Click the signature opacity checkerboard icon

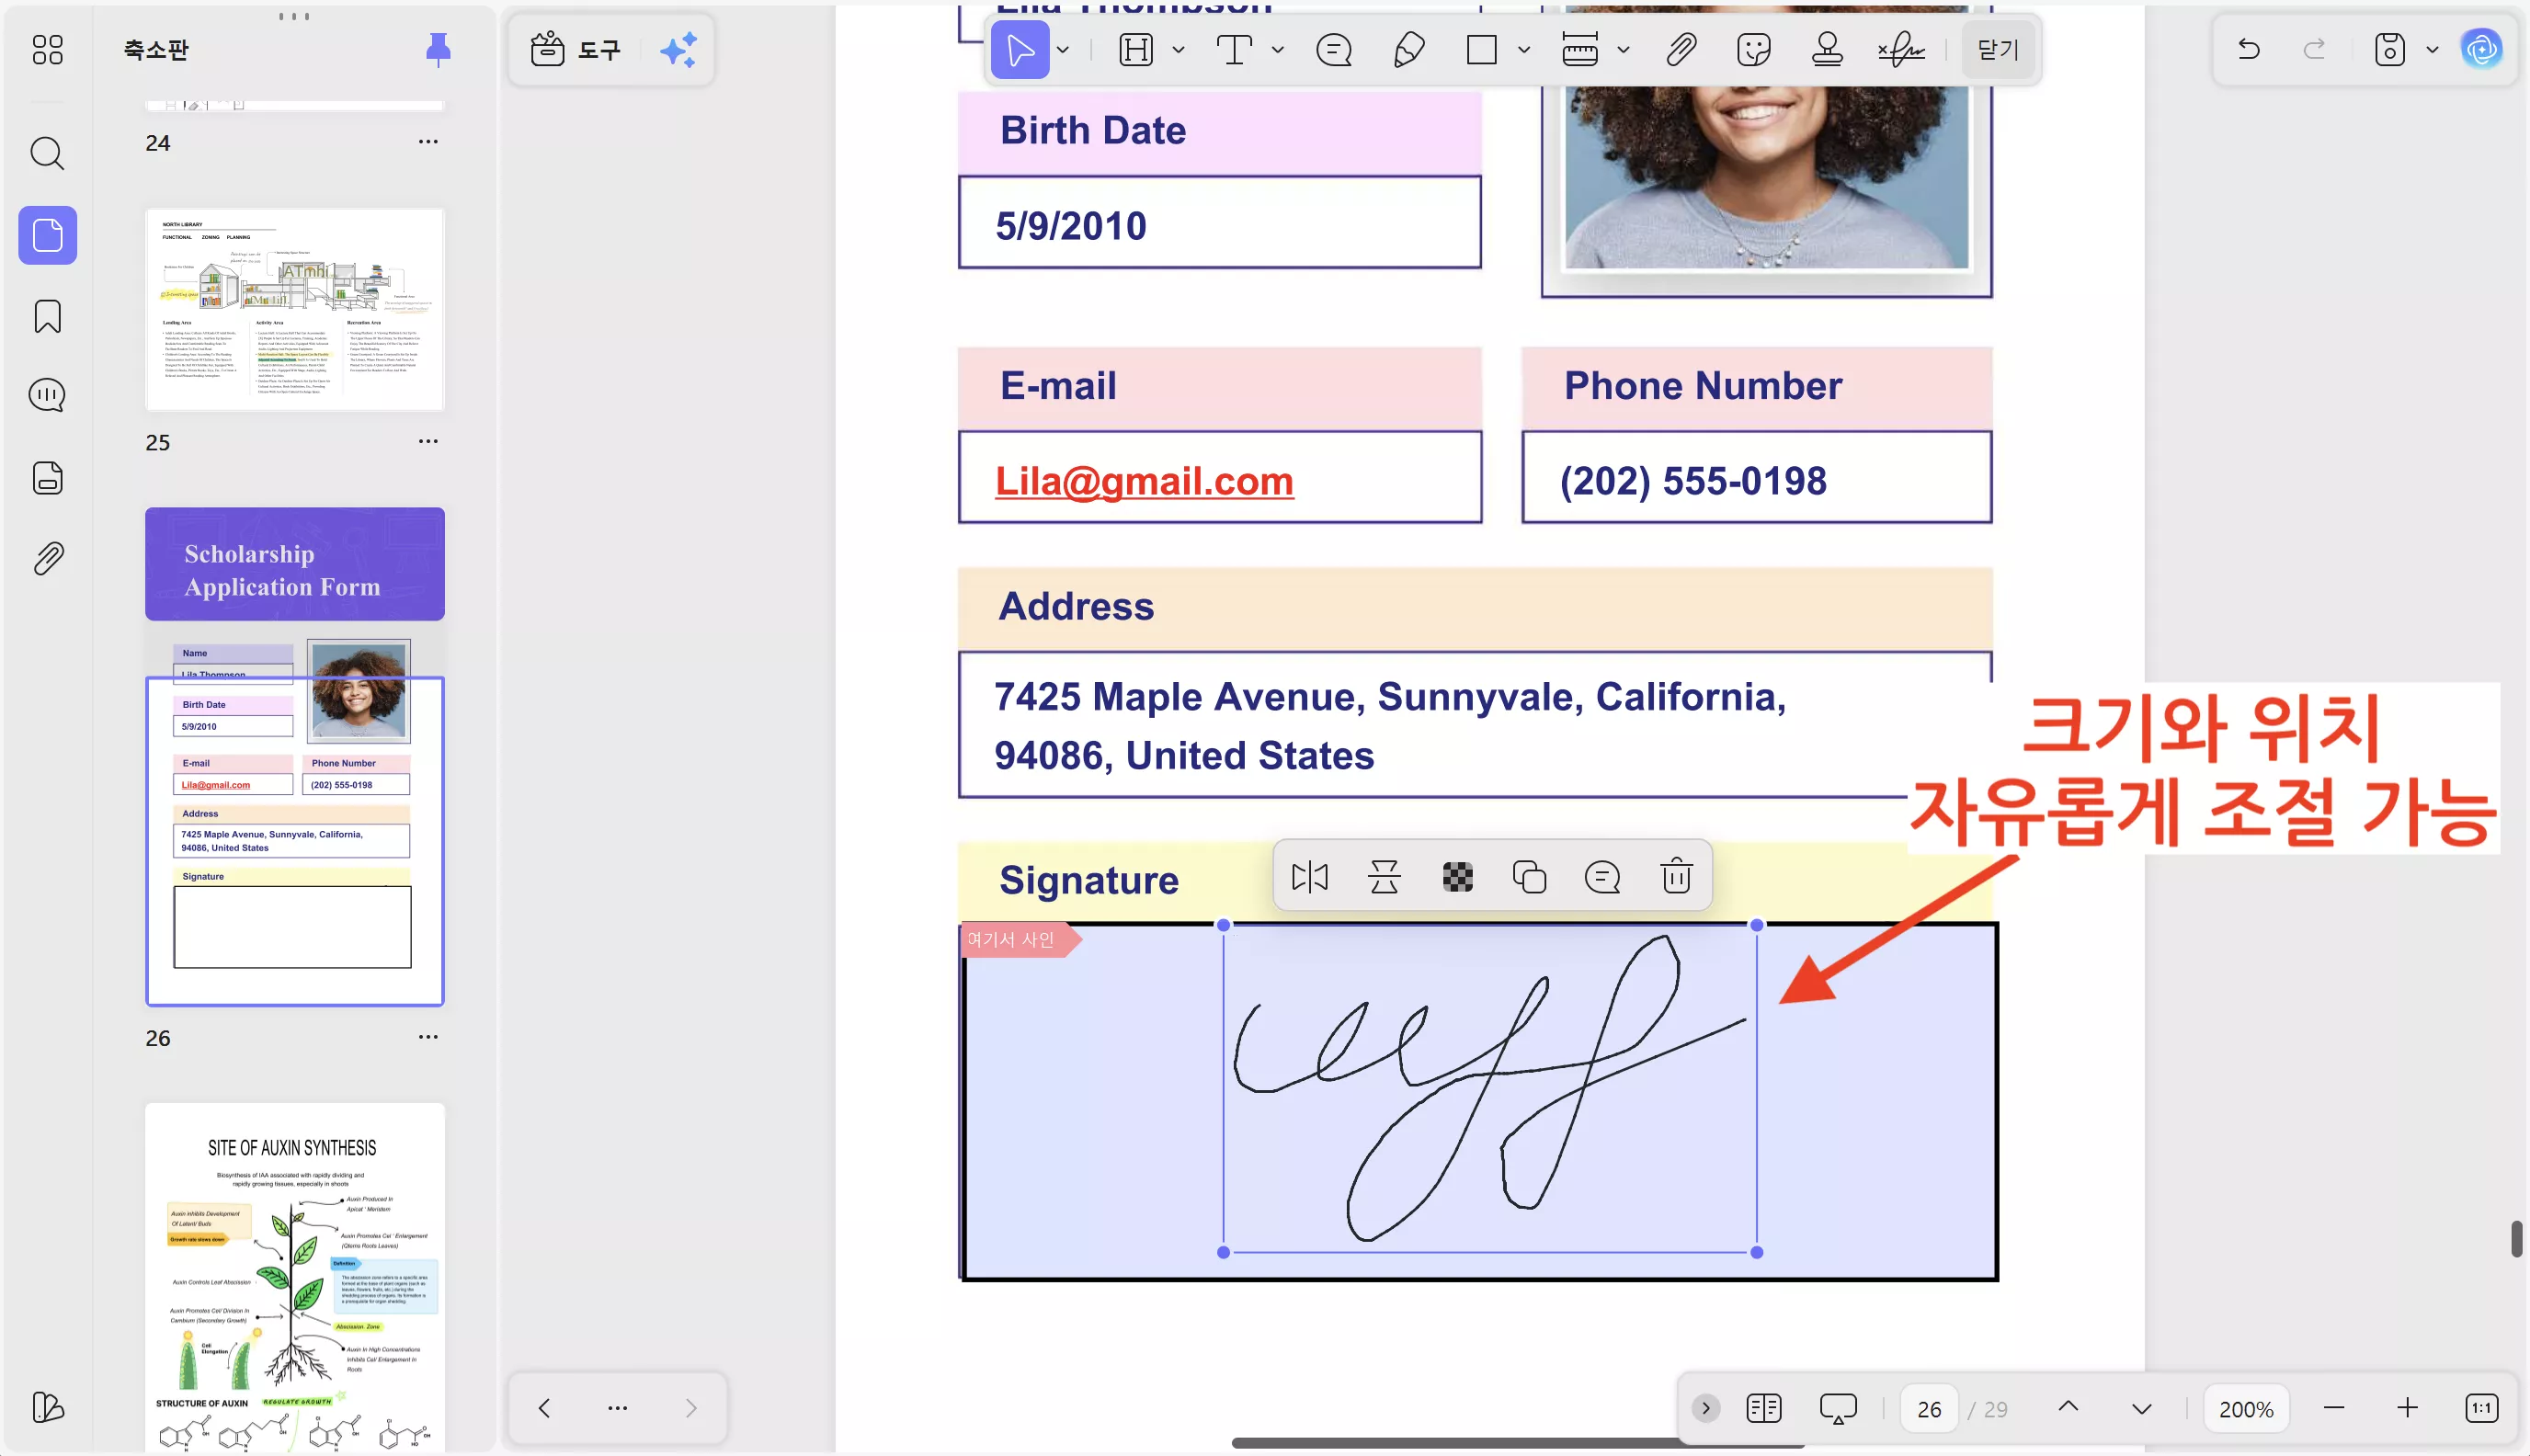pyautogui.click(x=1457, y=877)
